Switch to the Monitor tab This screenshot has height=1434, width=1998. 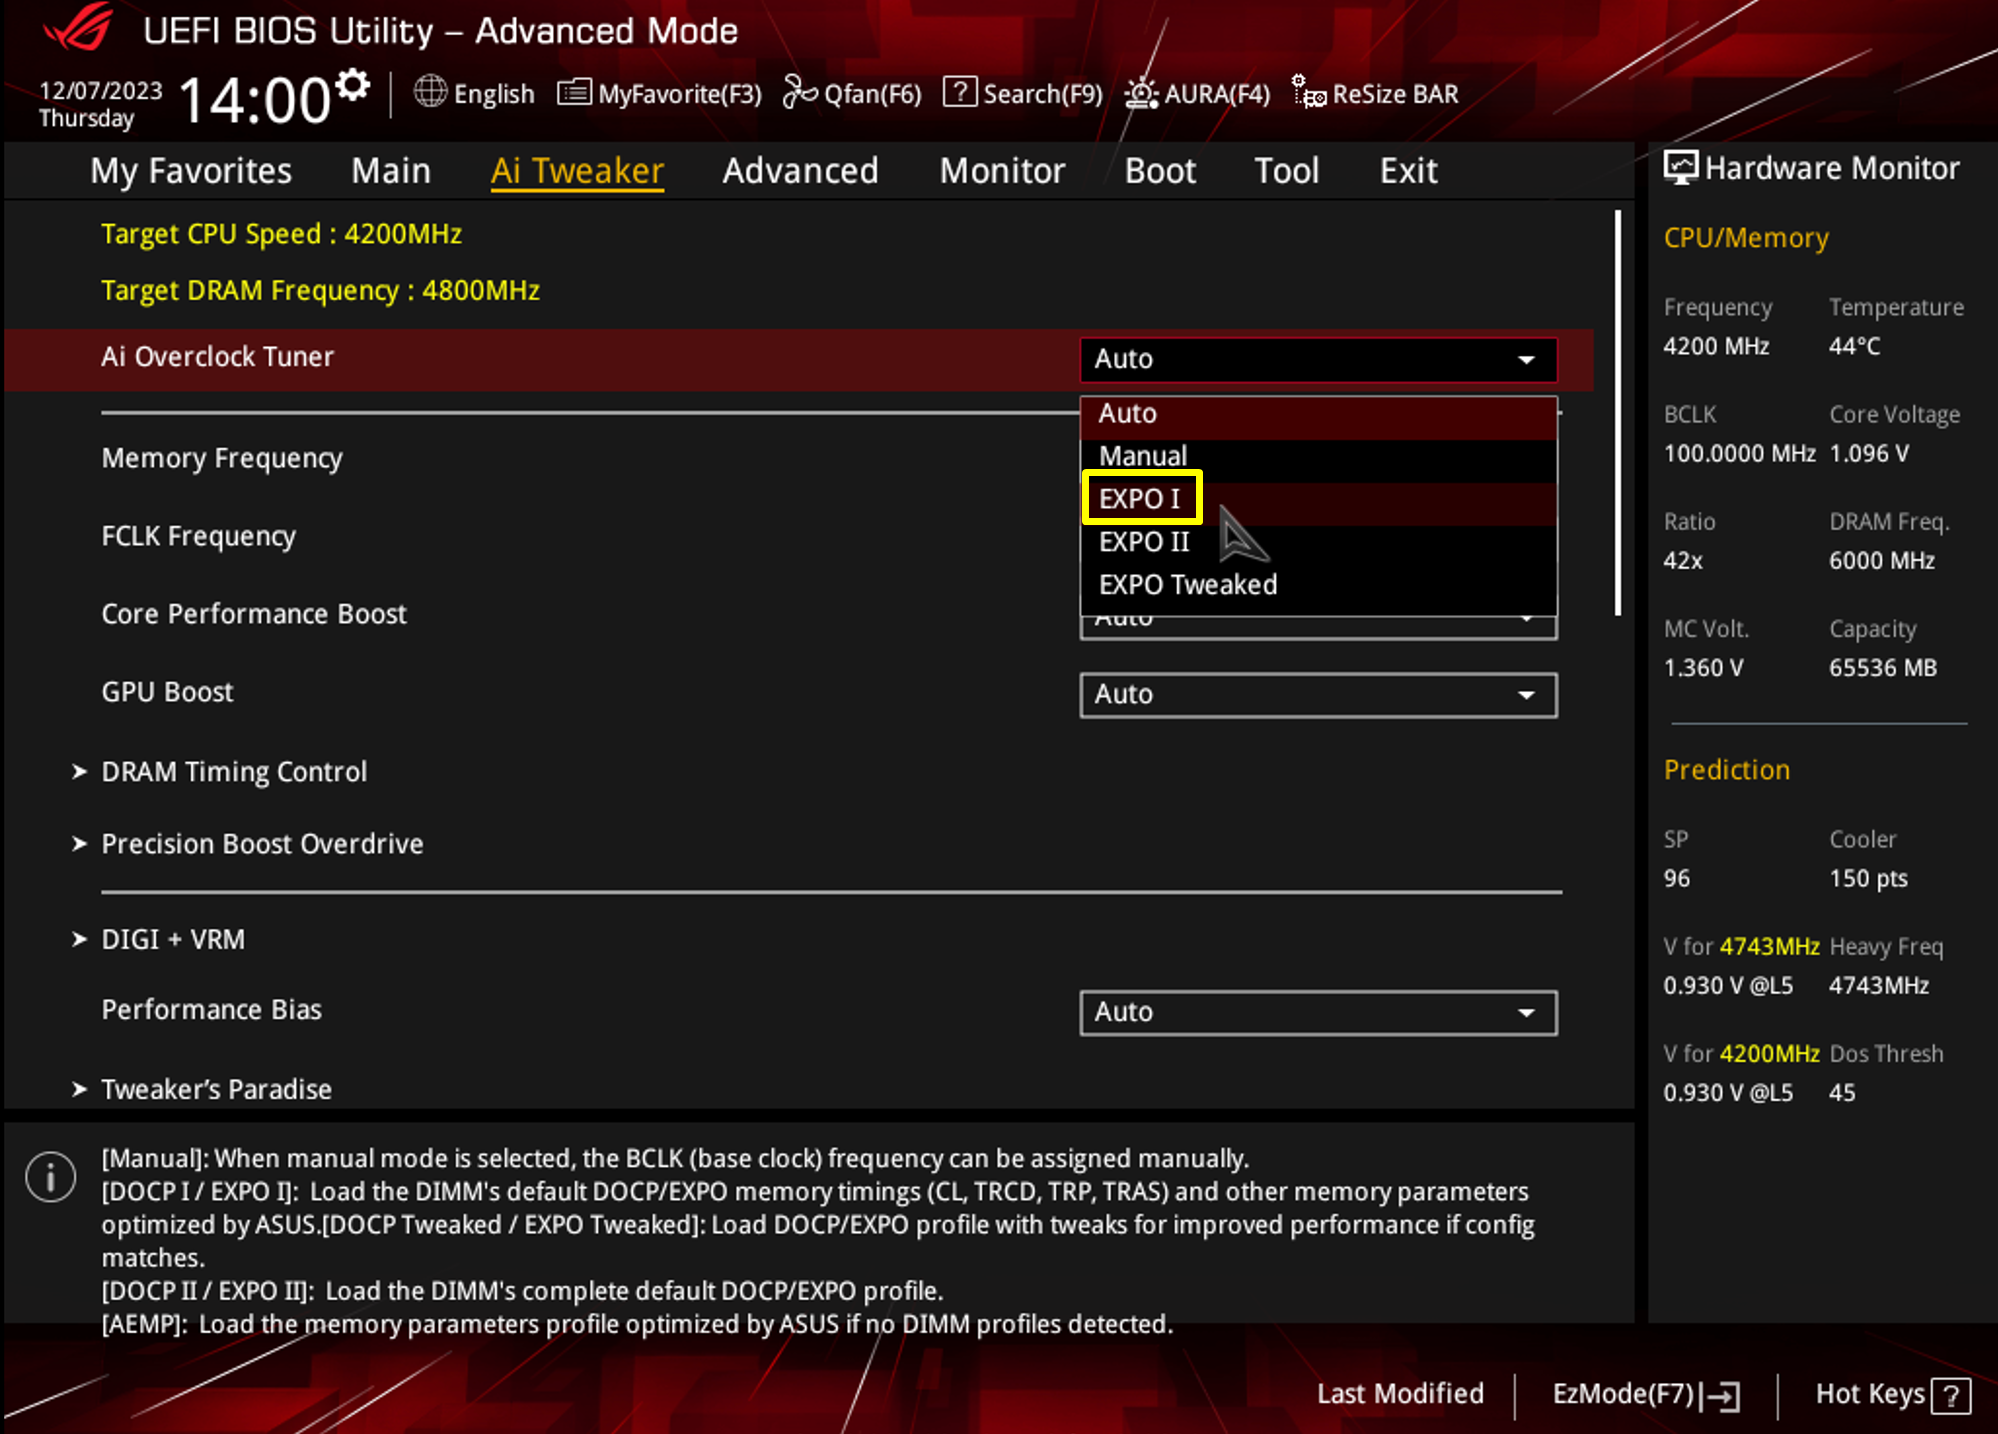coord(1001,170)
